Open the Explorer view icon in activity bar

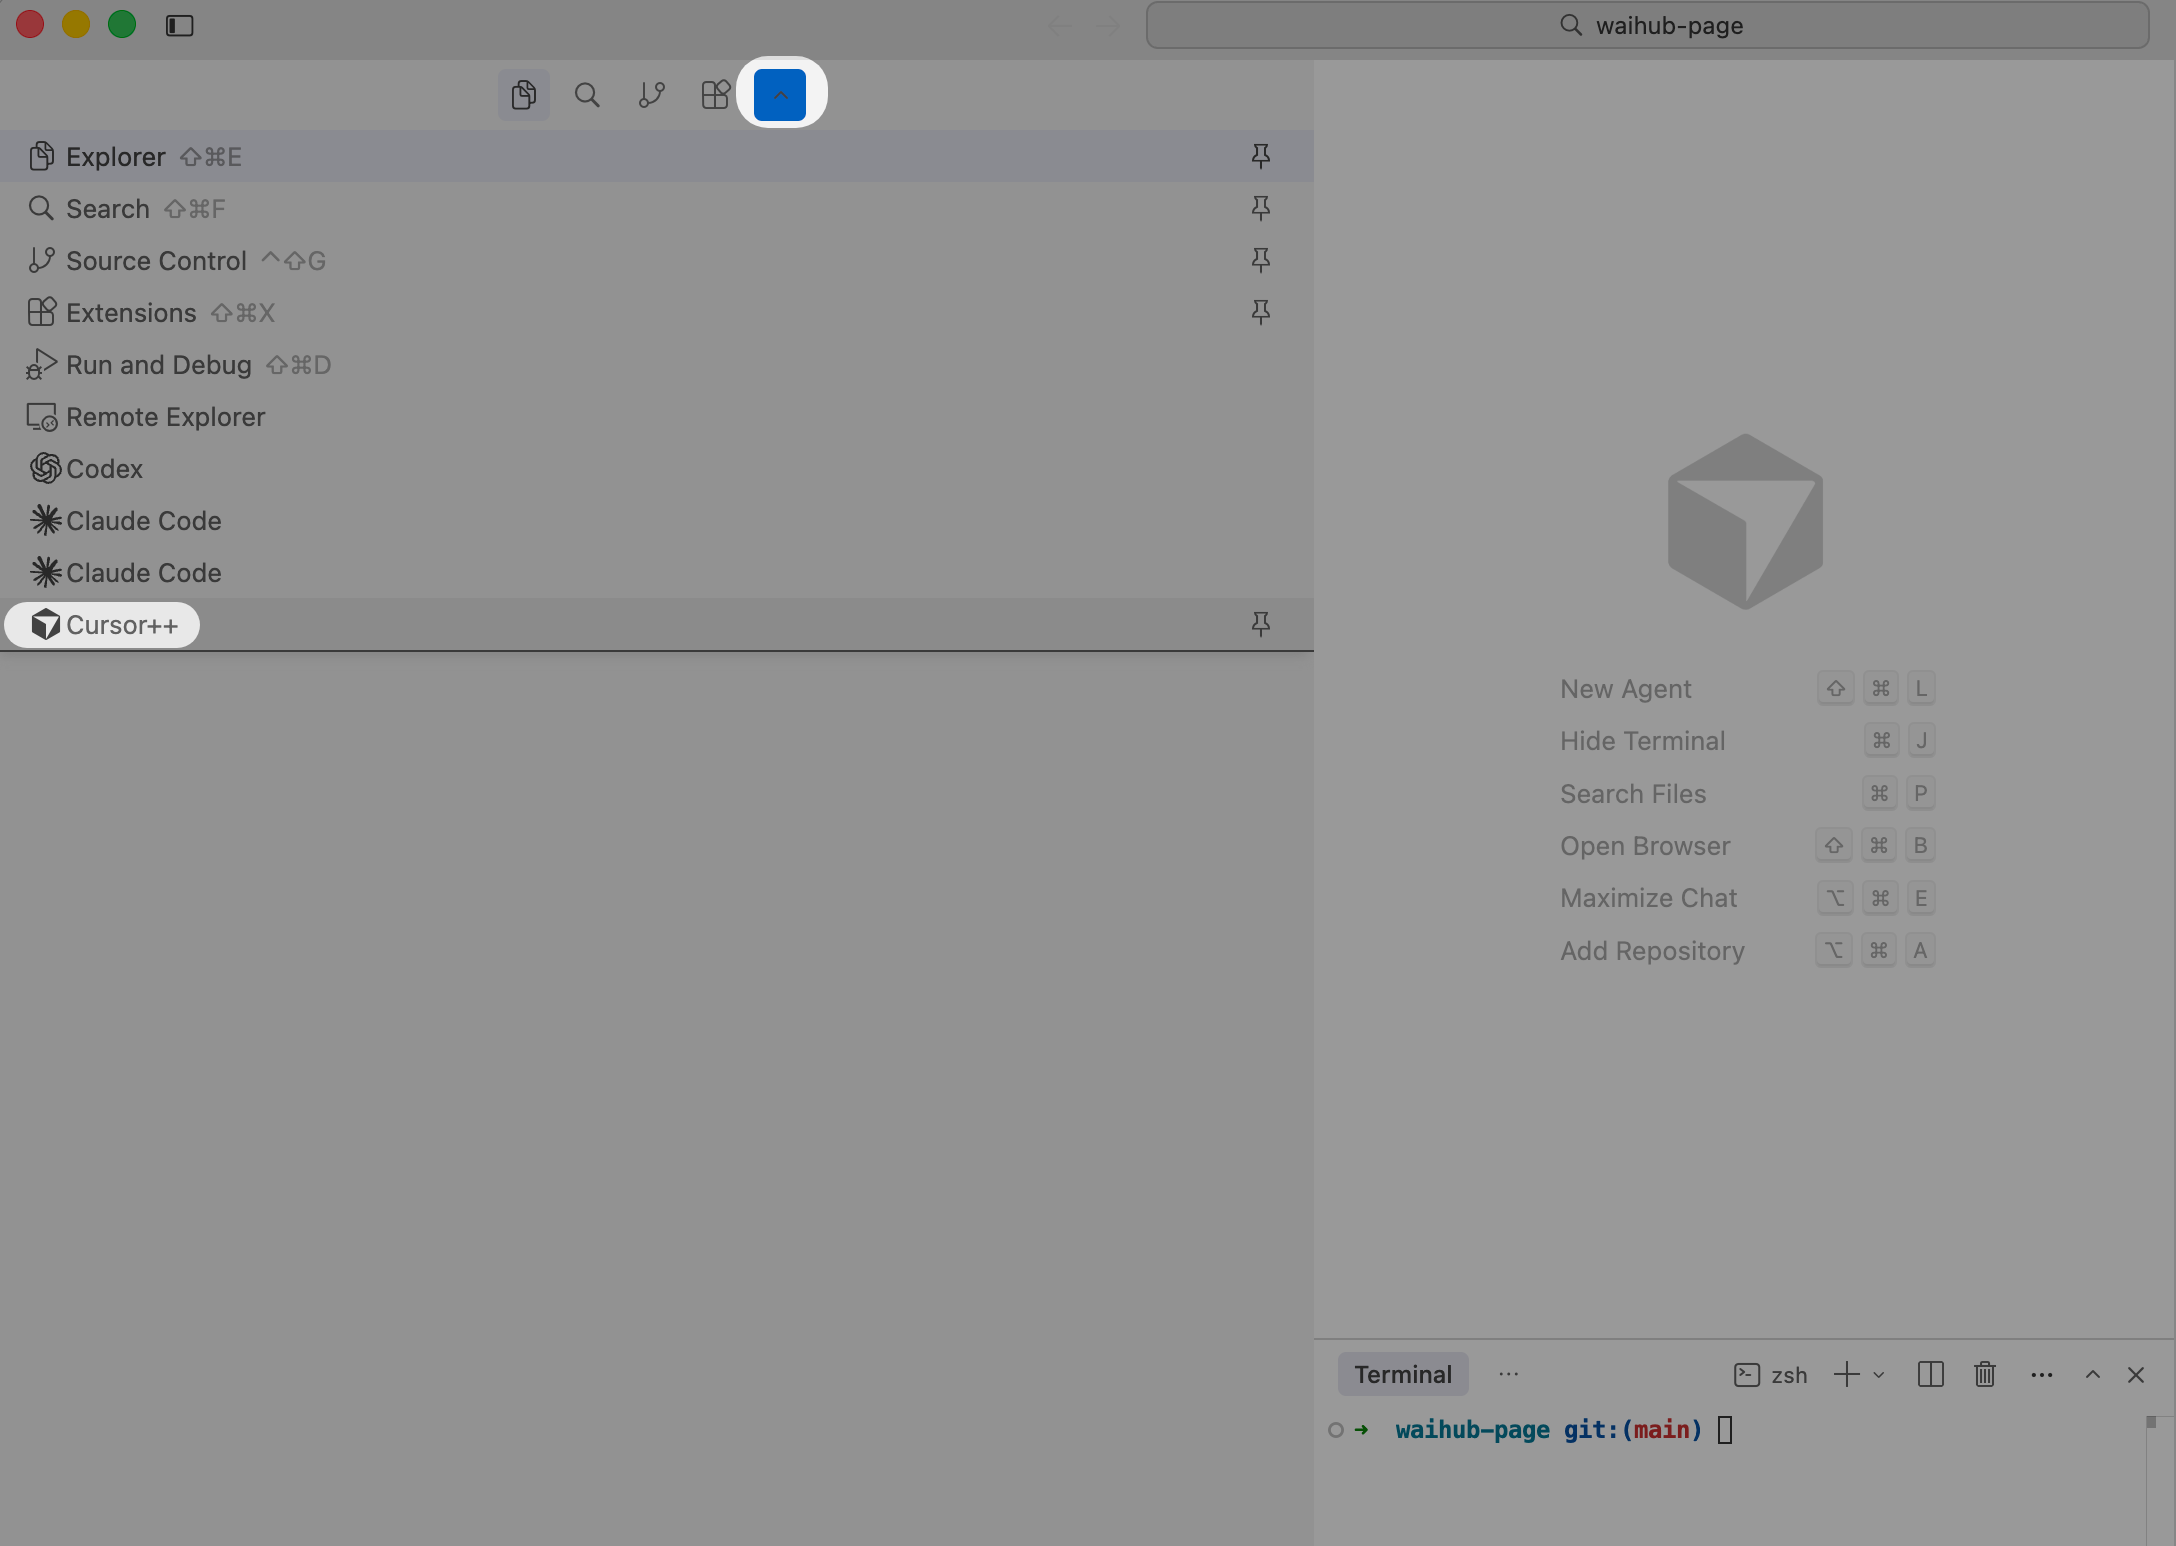tap(523, 95)
